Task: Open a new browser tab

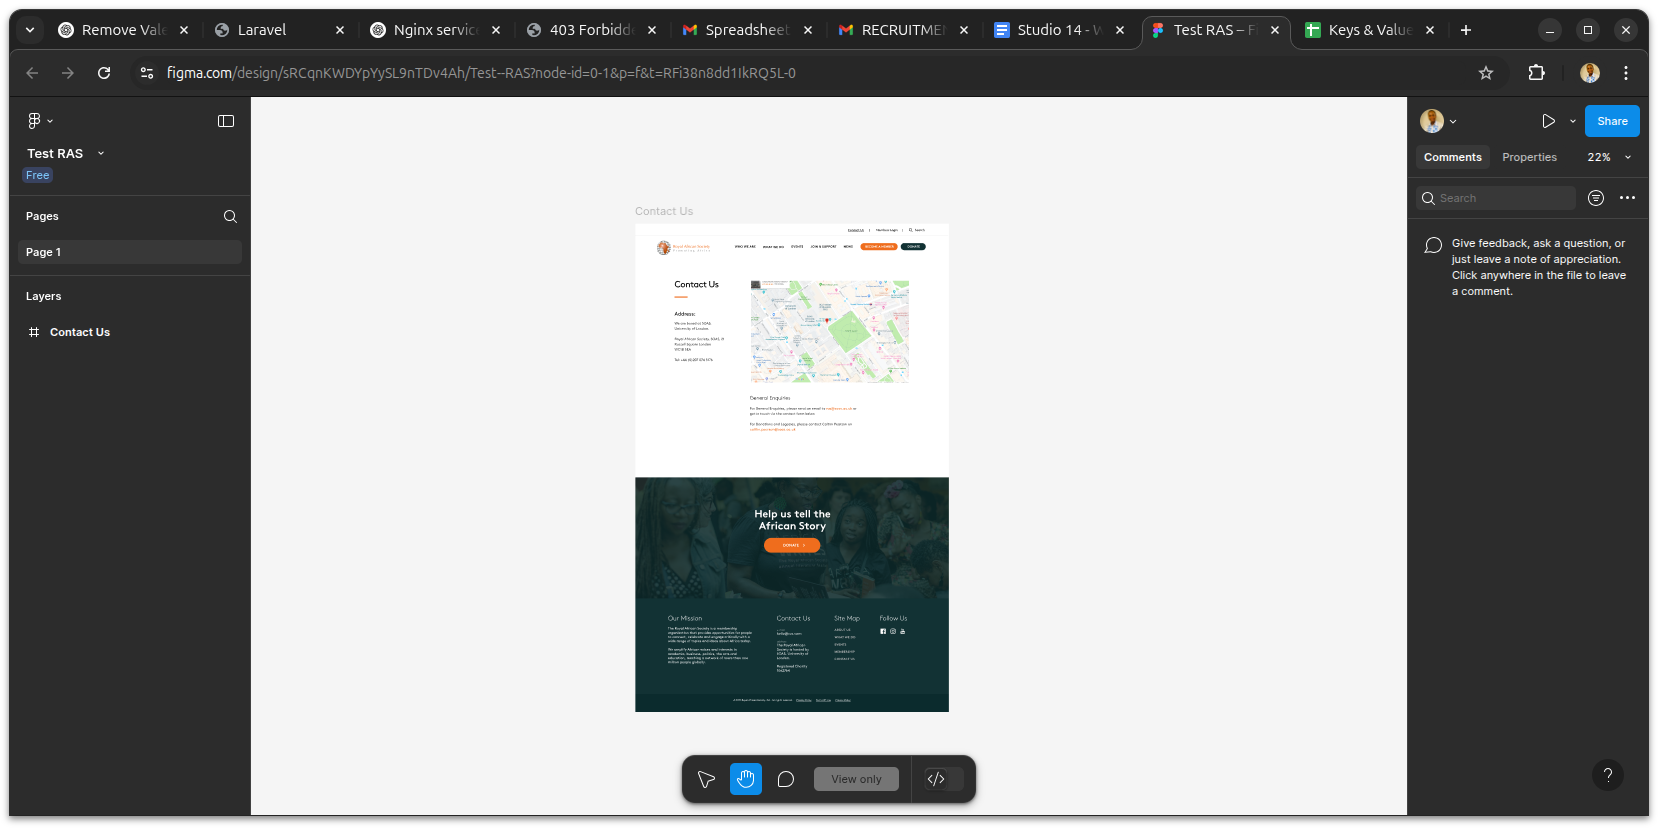Action: point(1466,30)
